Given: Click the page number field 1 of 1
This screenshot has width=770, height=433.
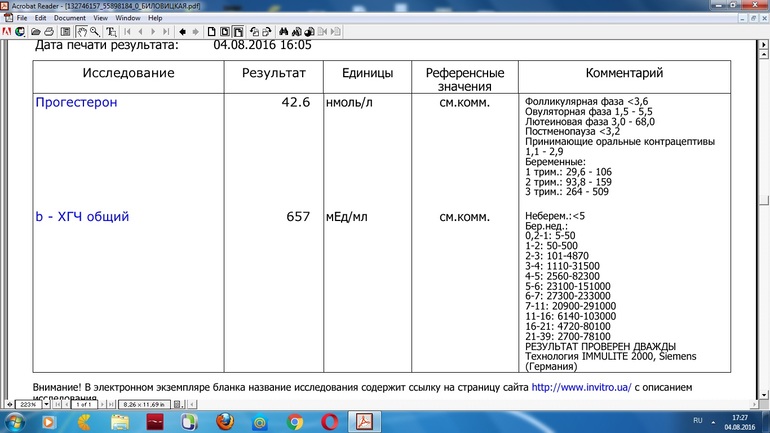Looking at the screenshot, I should [x=83, y=403].
